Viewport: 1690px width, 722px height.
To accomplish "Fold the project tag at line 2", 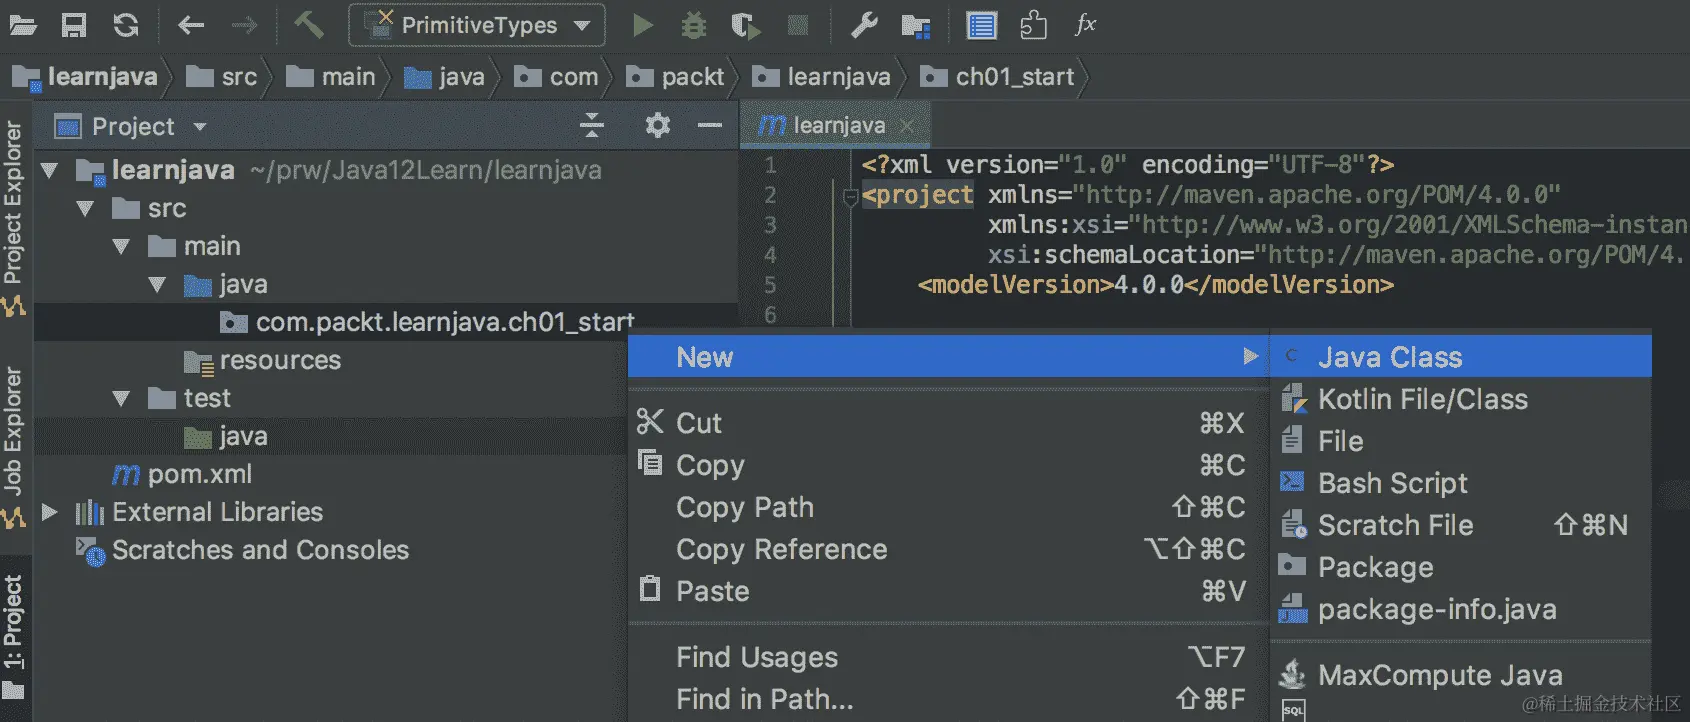I will pyautogui.click(x=850, y=196).
